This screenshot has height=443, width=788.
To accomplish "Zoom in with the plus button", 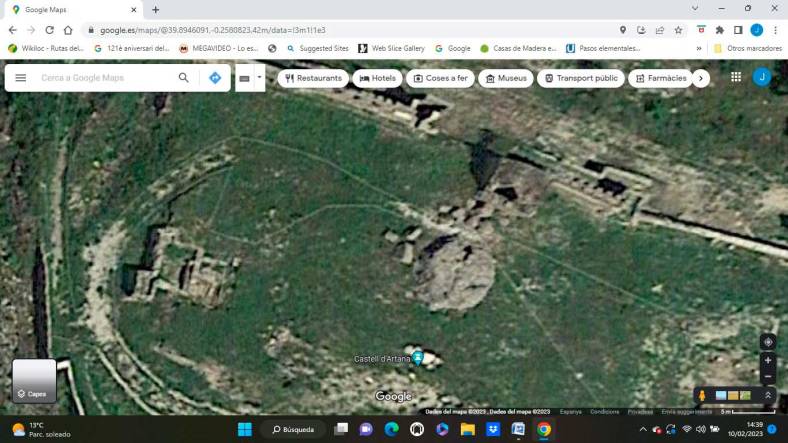I will point(768,360).
